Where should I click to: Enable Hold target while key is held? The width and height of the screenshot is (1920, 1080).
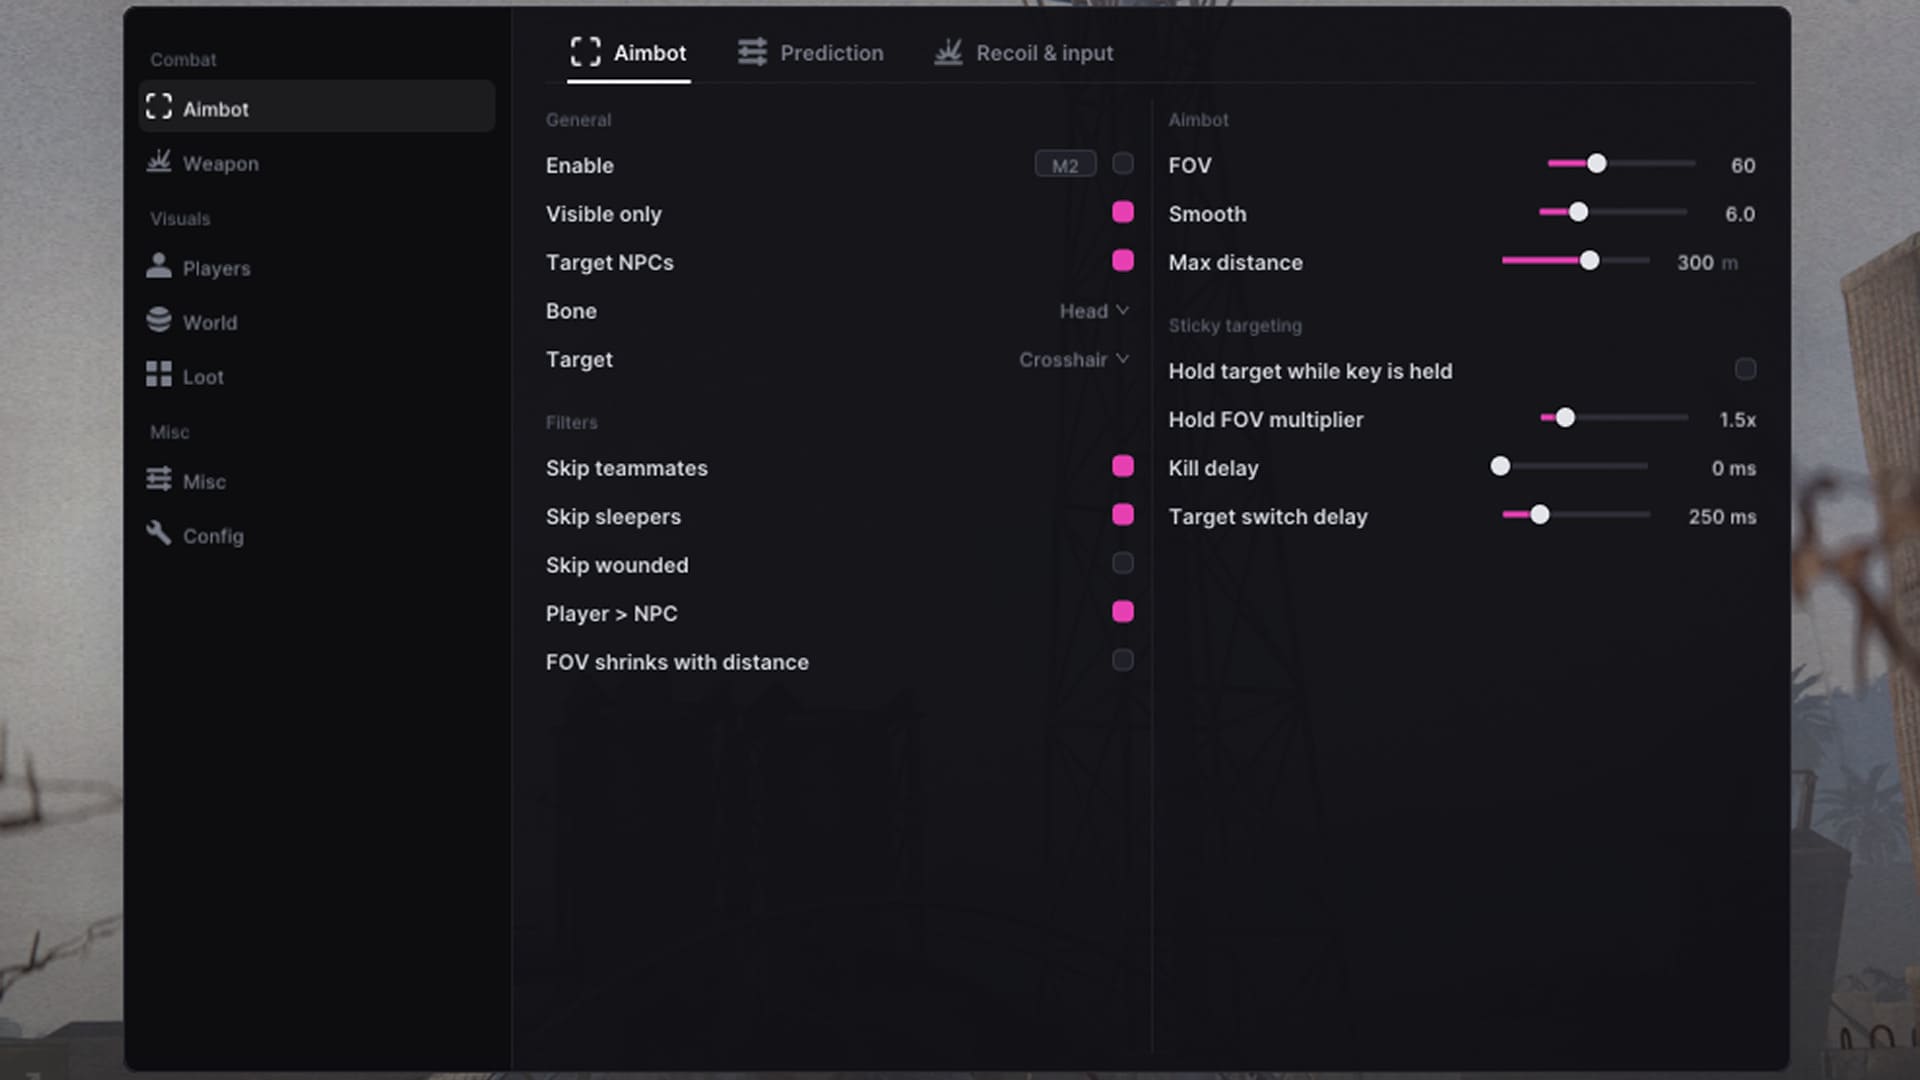[x=1745, y=369]
